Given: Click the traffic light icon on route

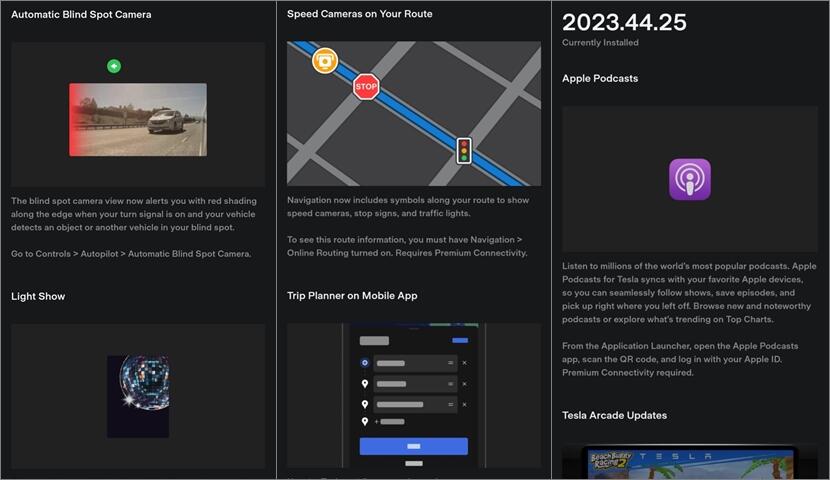Looking at the screenshot, I should click(x=463, y=150).
